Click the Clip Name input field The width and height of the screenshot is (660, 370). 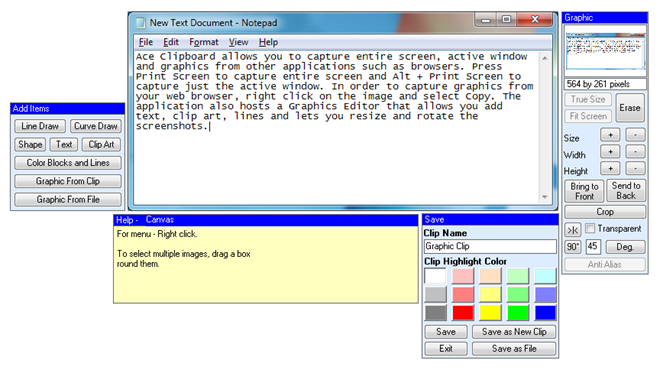[x=490, y=246]
